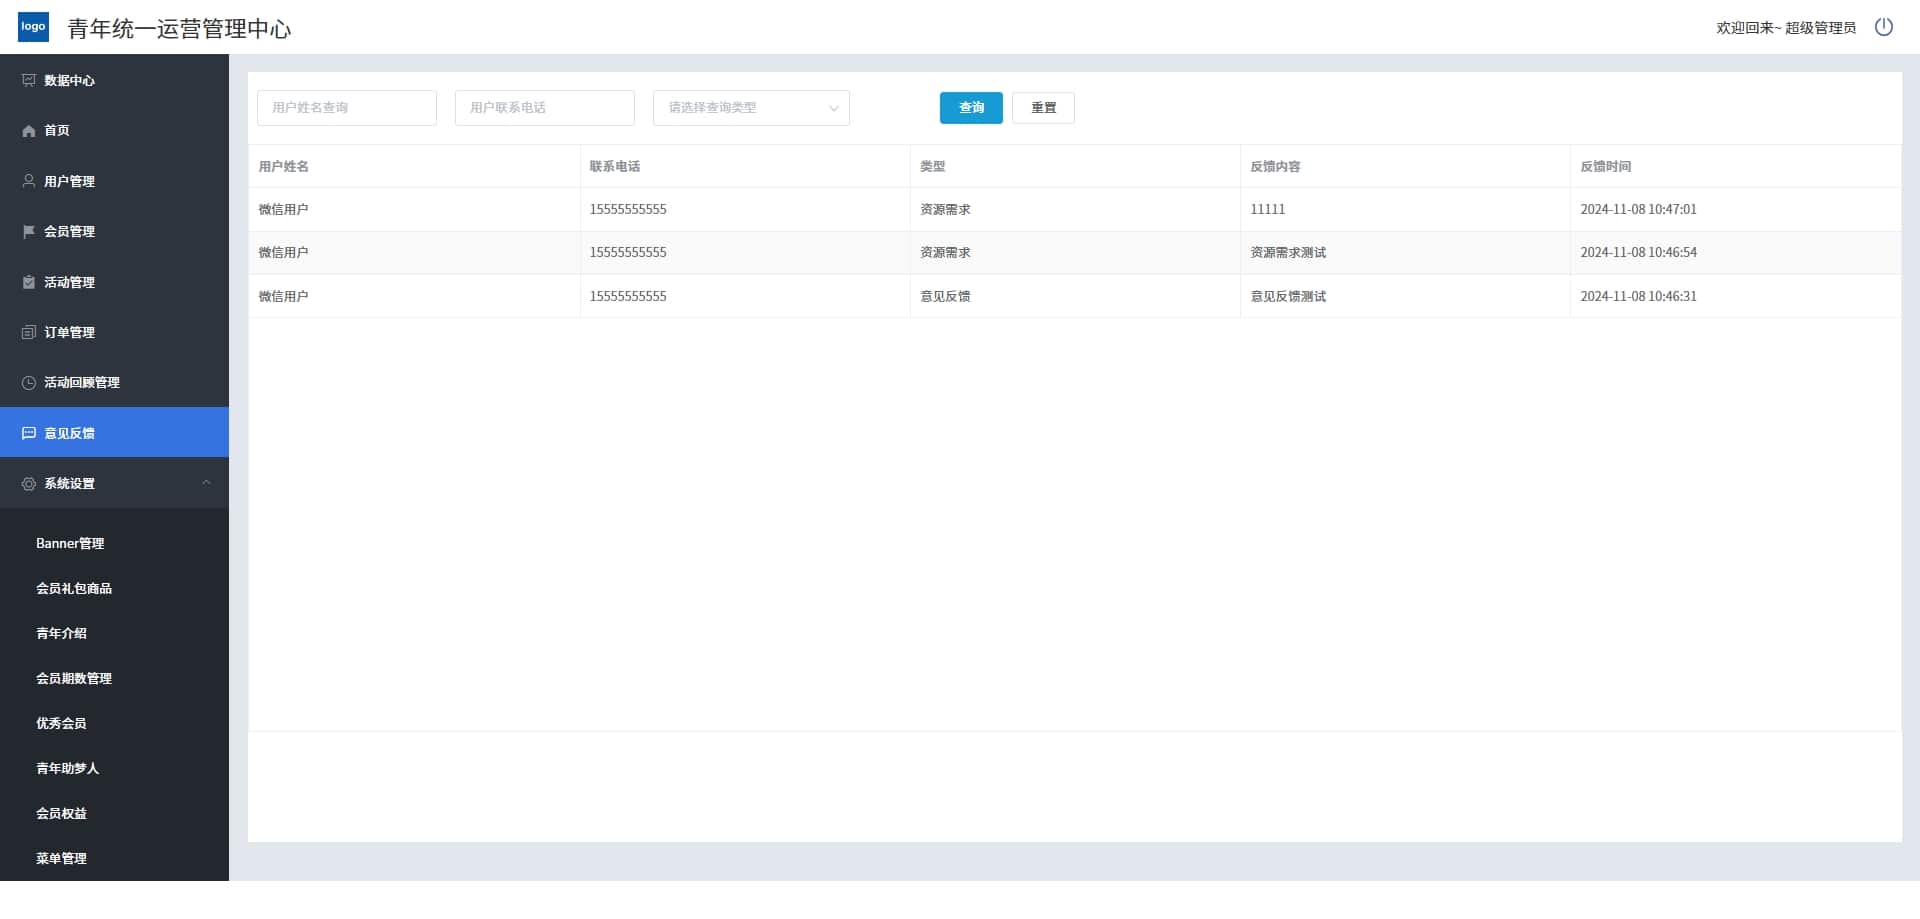Open the 请选择查询类型 dropdown
Screen dimensions: 1920x919
751,108
